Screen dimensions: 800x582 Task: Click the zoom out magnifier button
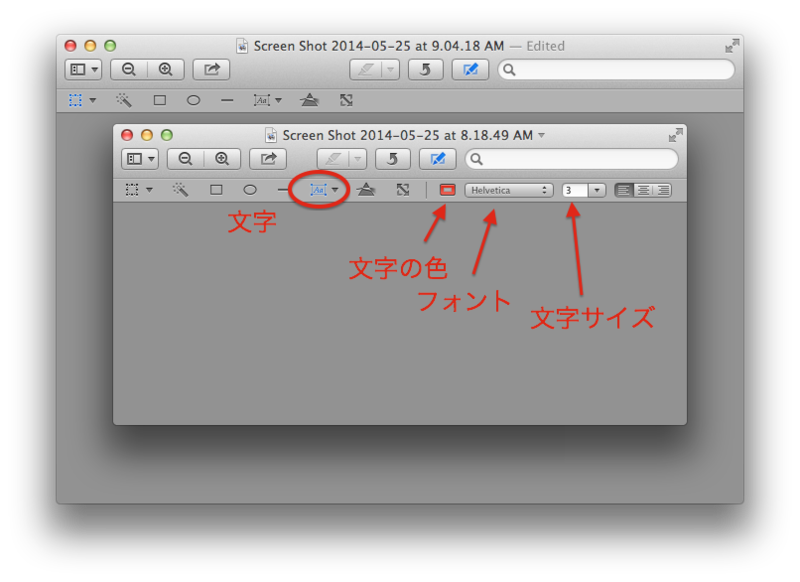tap(186, 158)
